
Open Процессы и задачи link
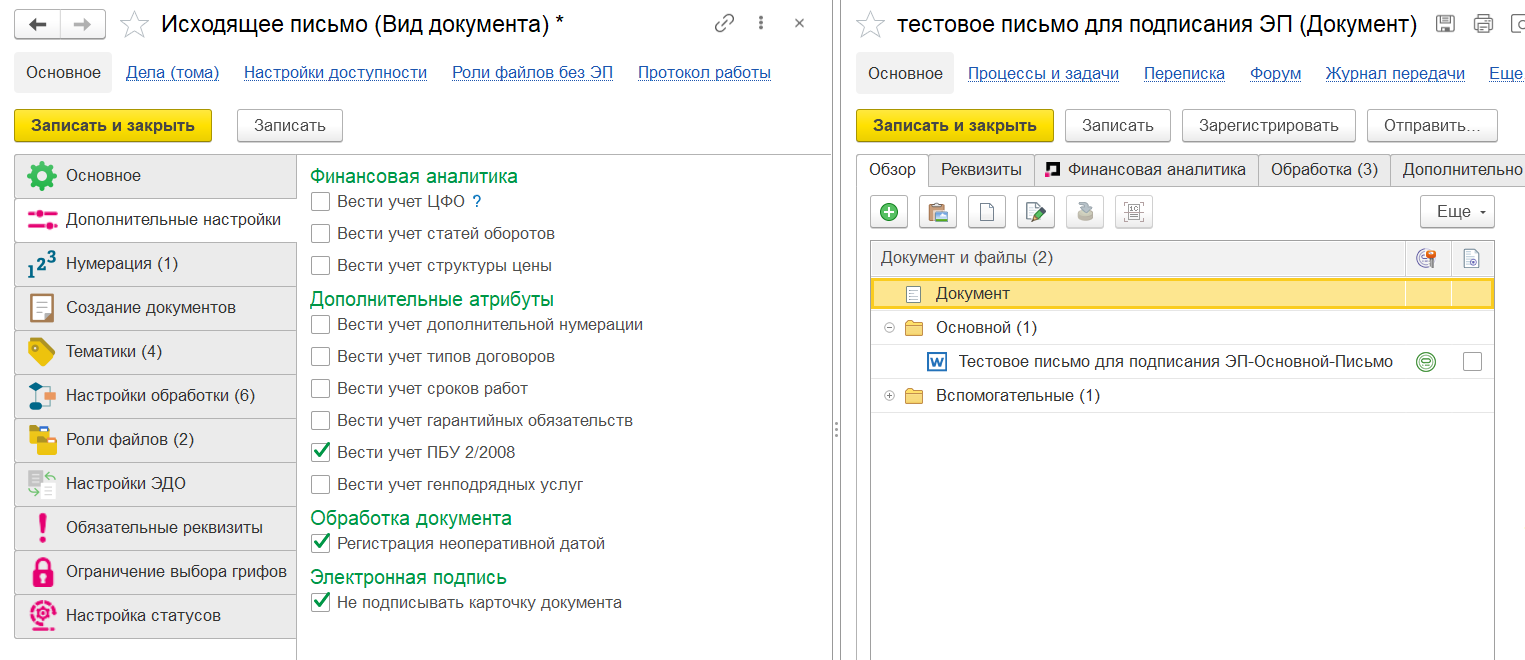click(1043, 73)
